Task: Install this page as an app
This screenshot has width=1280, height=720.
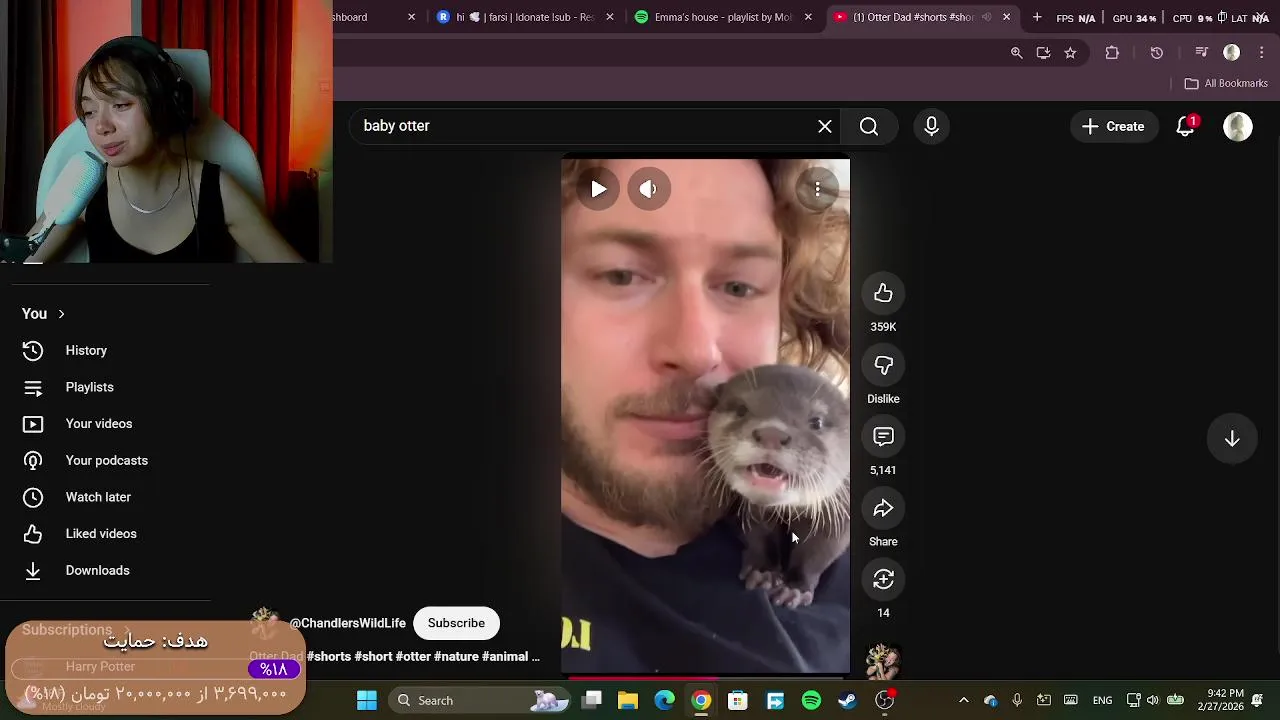Action: point(1043,53)
